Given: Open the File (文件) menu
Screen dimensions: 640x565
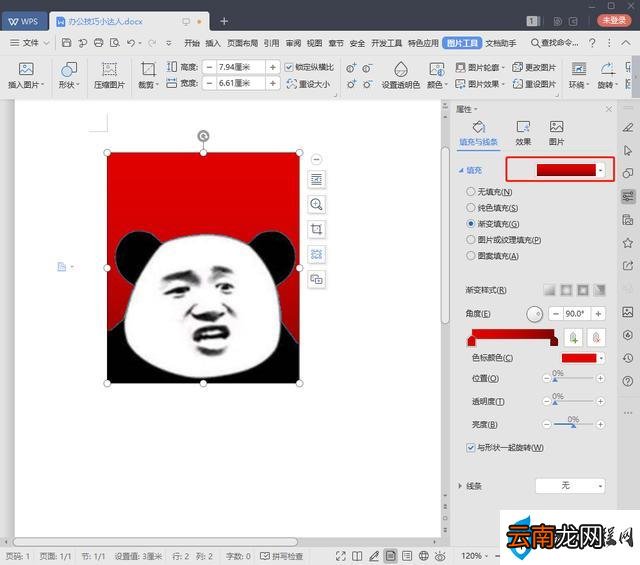Looking at the screenshot, I should (29, 42).
